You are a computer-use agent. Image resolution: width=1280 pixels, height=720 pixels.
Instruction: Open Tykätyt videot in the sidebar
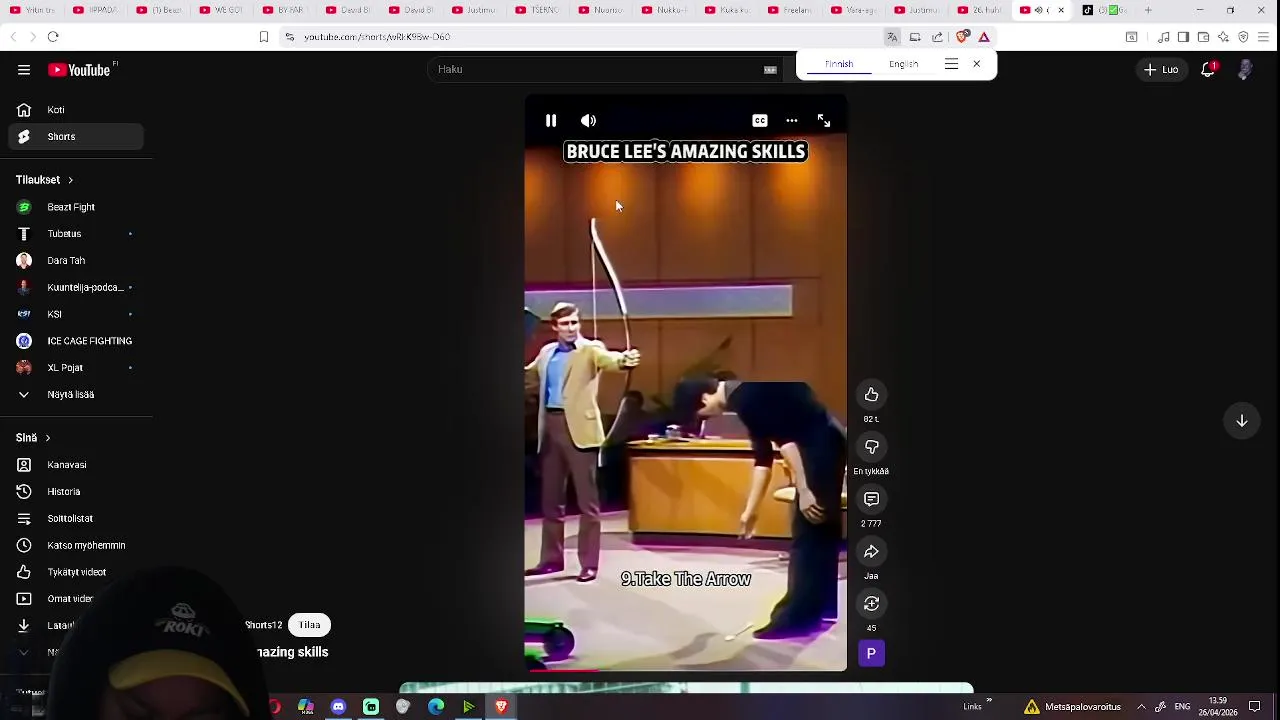(76, 572)
